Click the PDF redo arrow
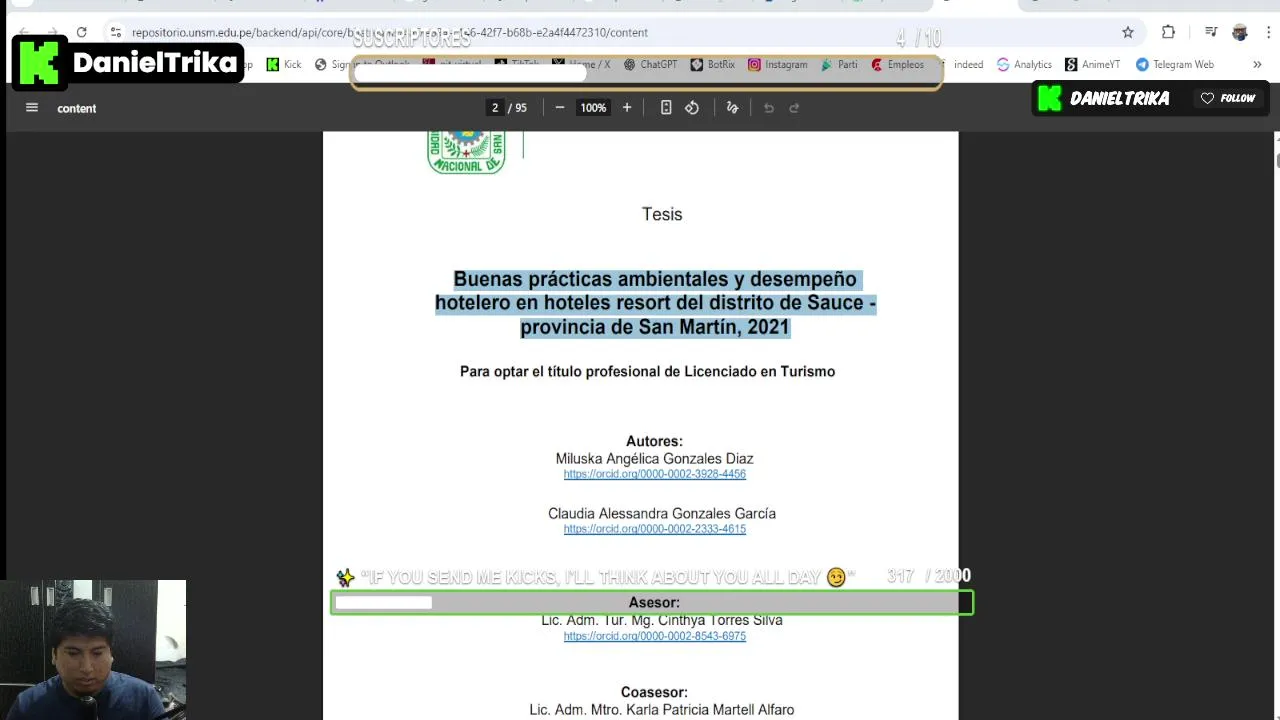 [x=795, y=107]
